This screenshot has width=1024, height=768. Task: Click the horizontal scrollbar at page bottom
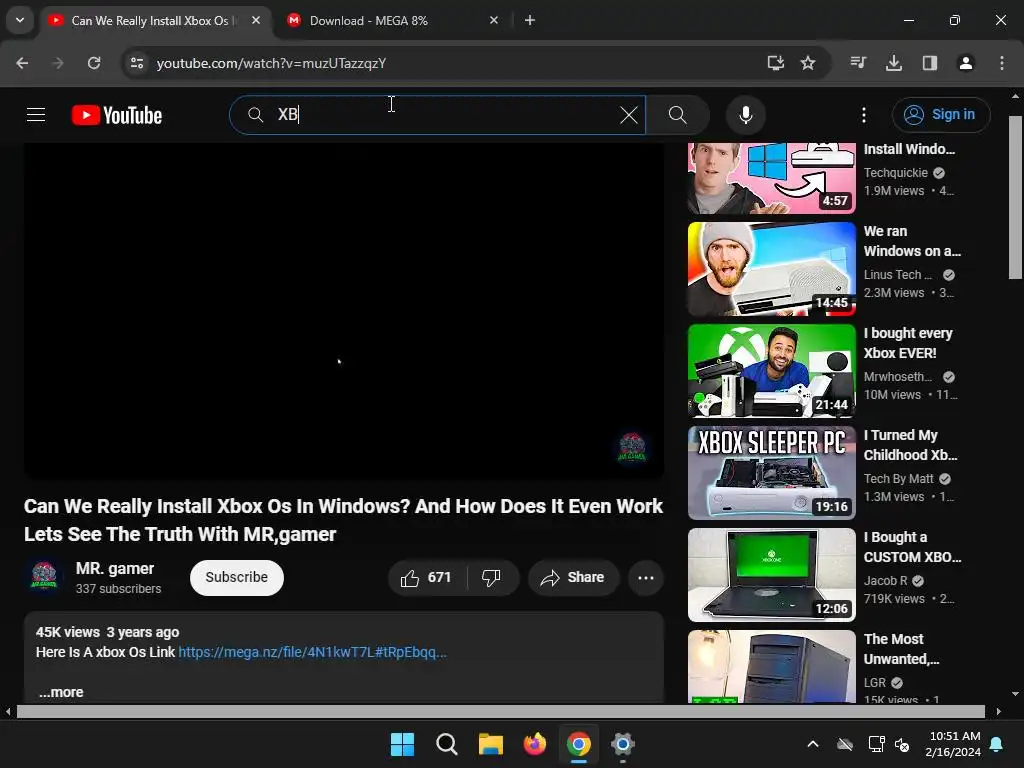(x=501, y=711)
